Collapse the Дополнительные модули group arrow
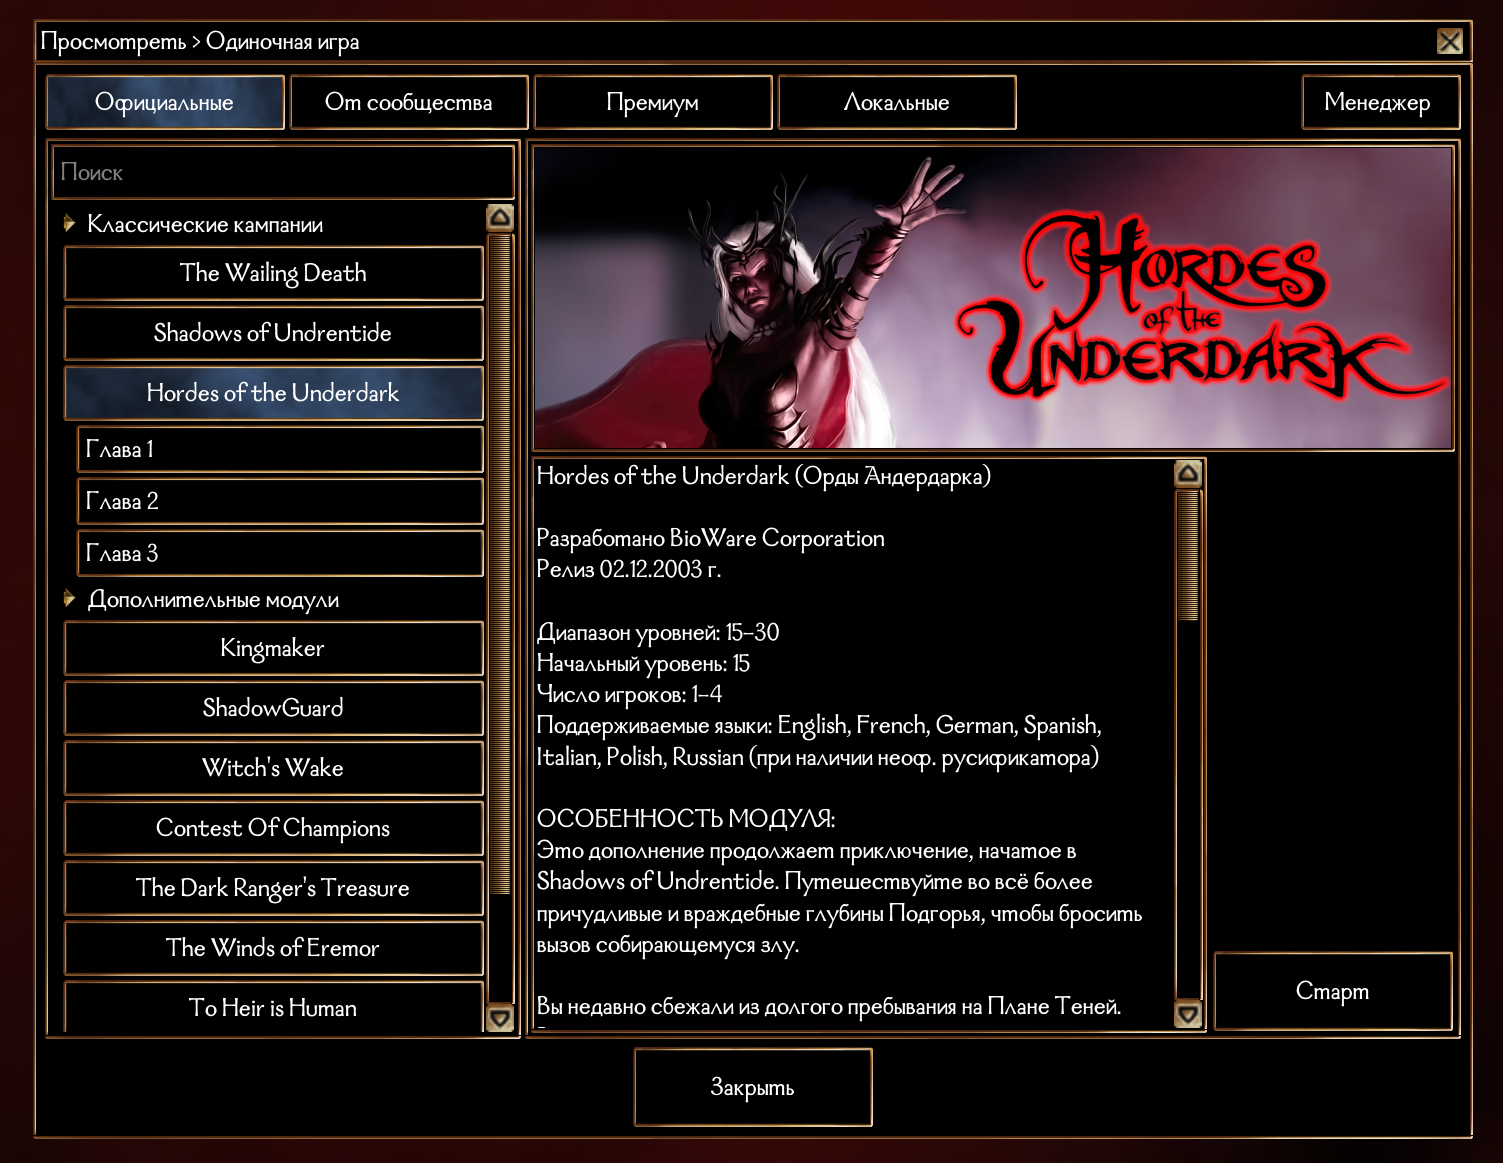 [x=69, y=599]
